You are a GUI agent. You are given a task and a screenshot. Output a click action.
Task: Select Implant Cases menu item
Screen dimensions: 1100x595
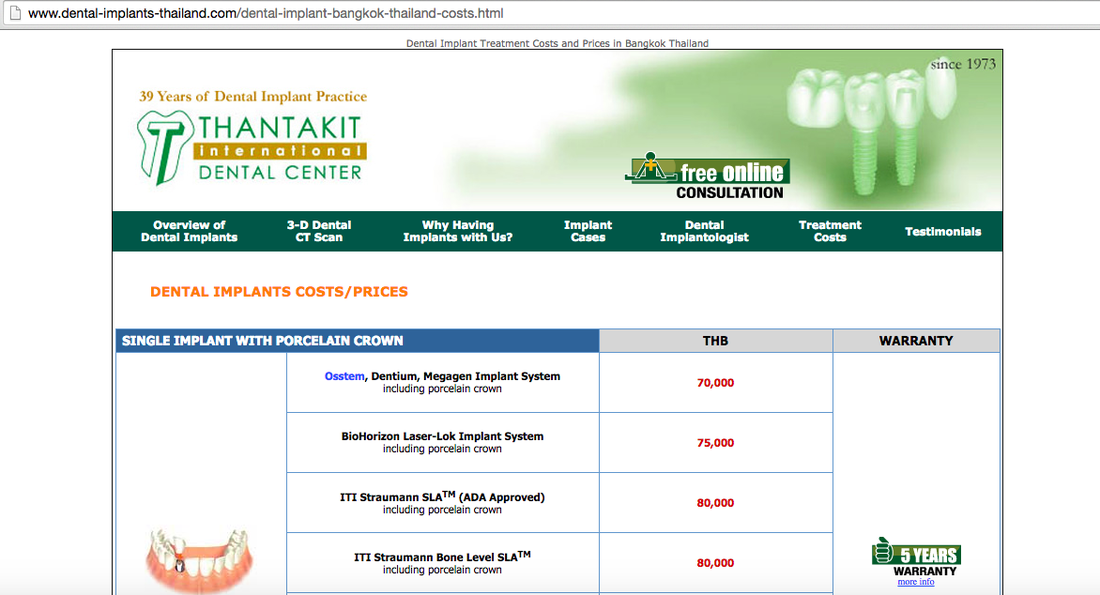(588, 232)
